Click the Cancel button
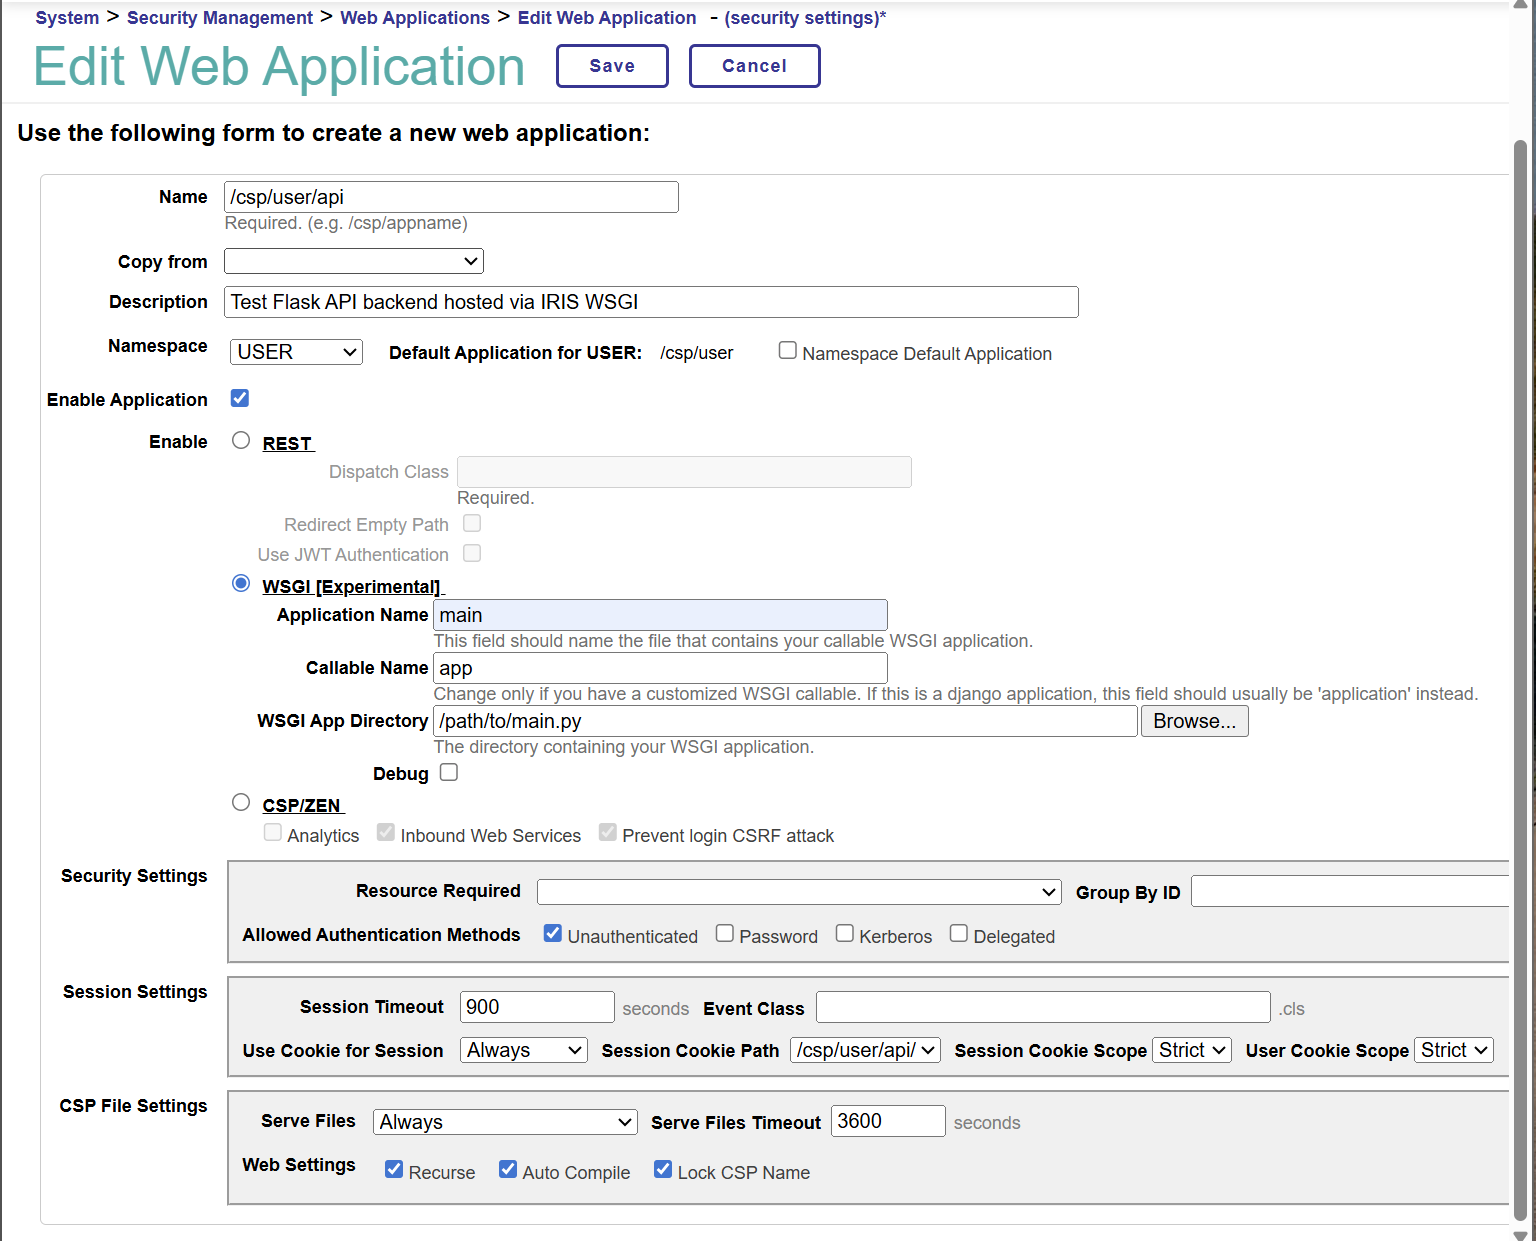The image size is (1536, 1241). [754, 66]
